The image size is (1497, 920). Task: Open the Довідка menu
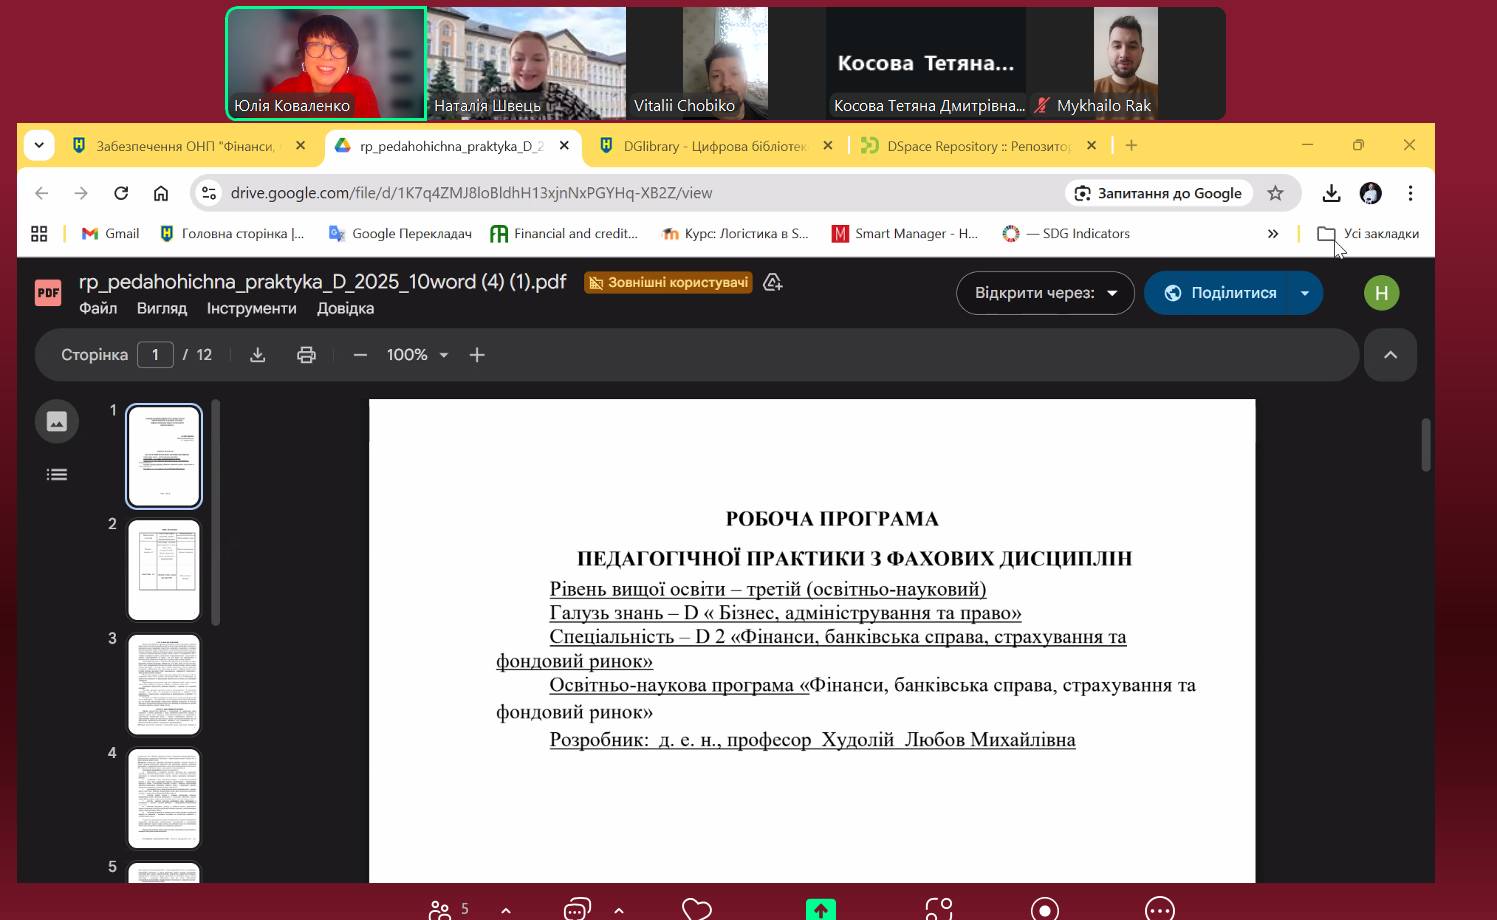(x=345, y=308)
